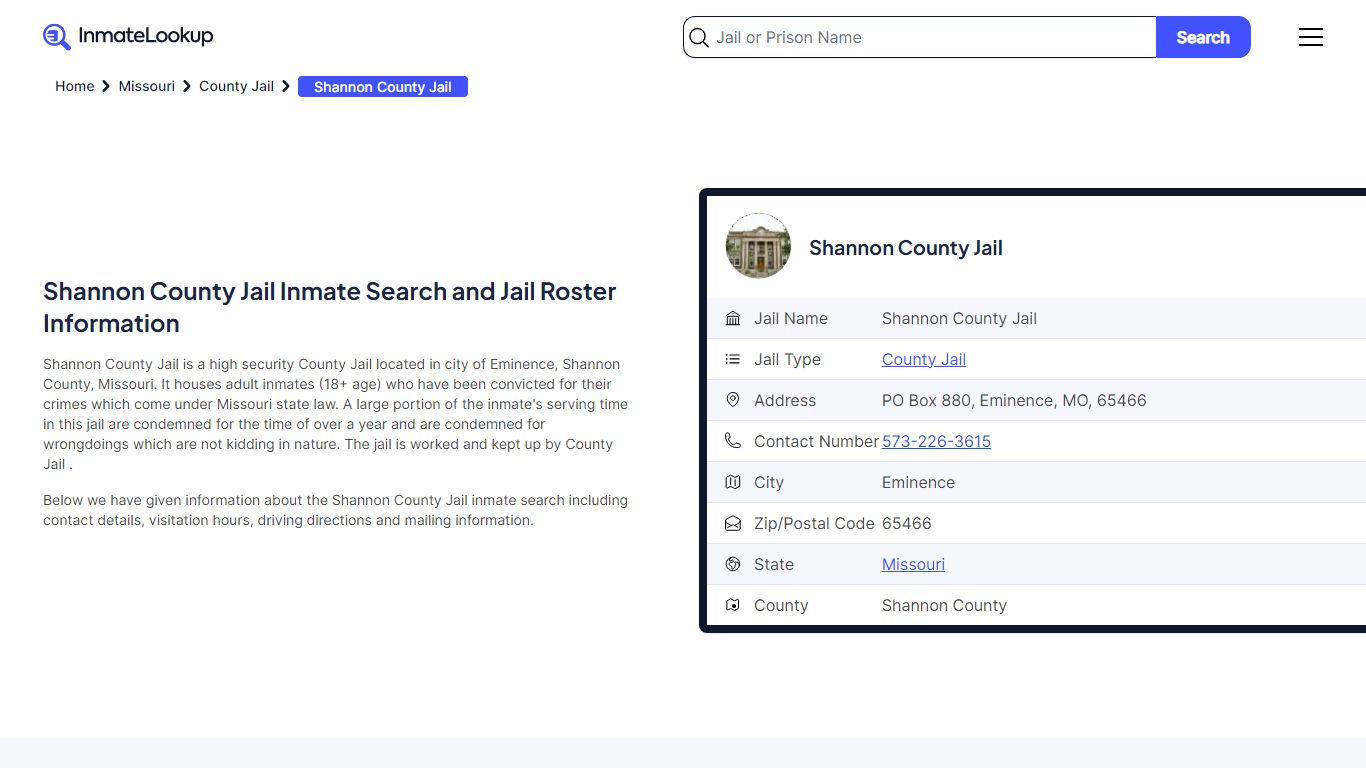Image resolution: width=1366 pixels, height=768 pixels.
Task: Click the page heading about Inmate Search
Action: [330, 307]
